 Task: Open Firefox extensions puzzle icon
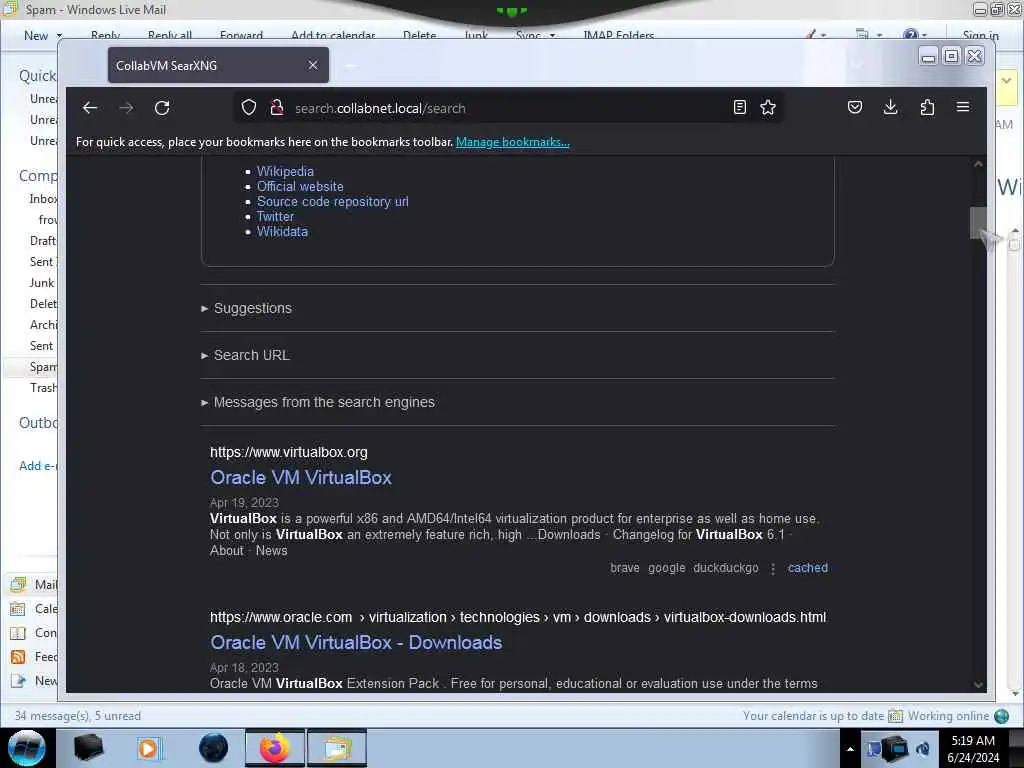coord(927,108)
